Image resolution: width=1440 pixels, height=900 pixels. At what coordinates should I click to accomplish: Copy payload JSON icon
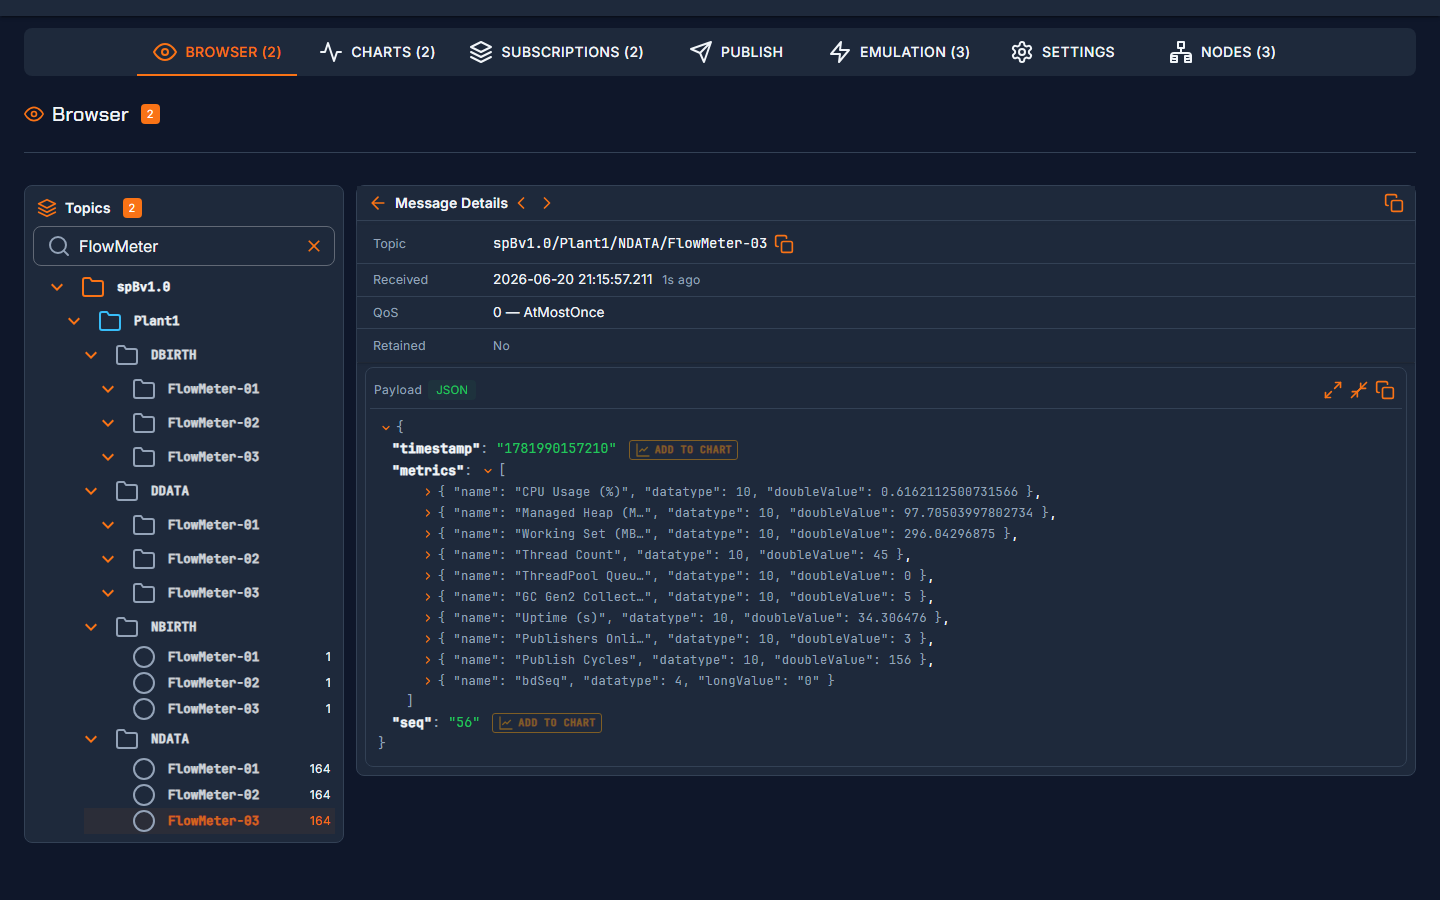[x=1385, y=390]
